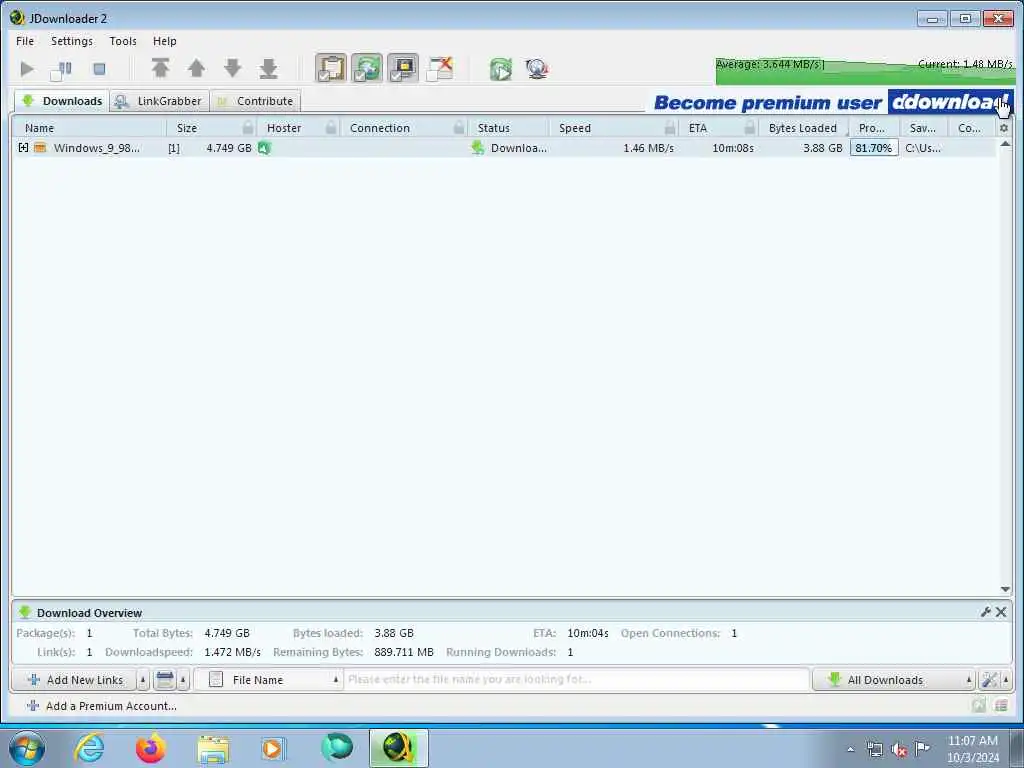Click the downloads list vertical scrollbar down arrow
1024x768 pixels.
click(x=1005, y=589)
